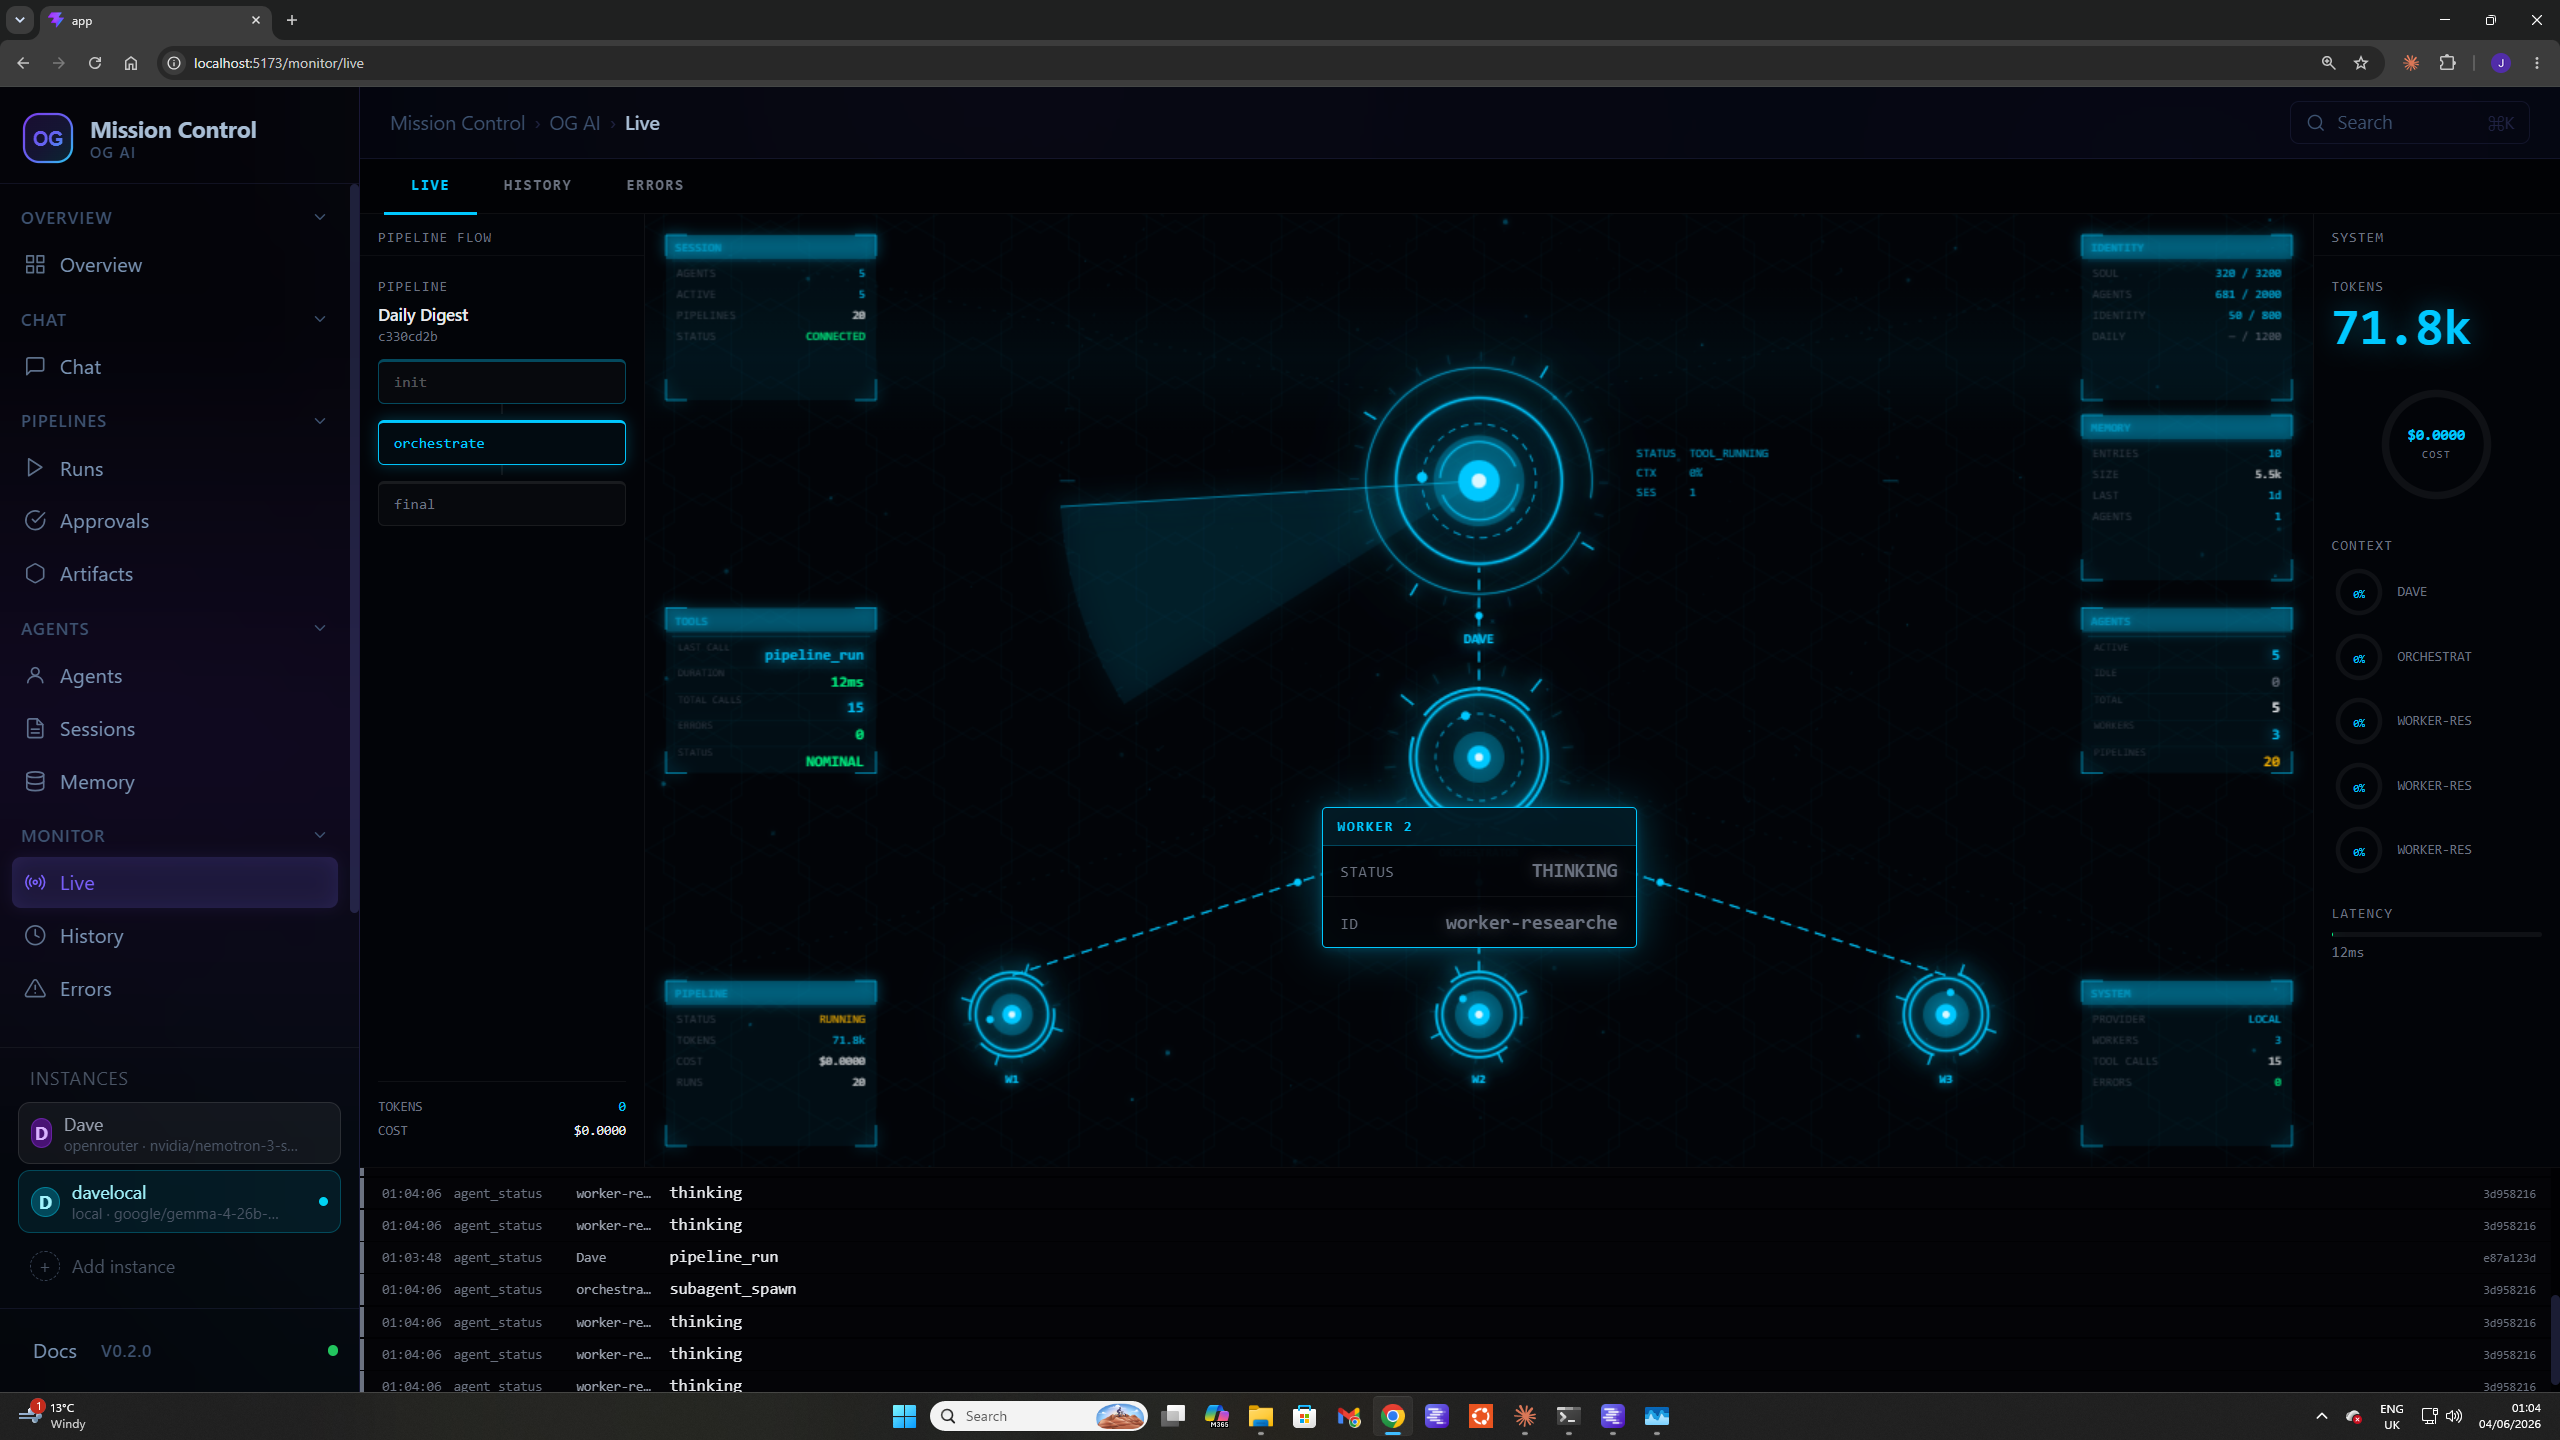Collapse the AGENTS sidebar section
The image size is (2560, 1440).
pyautogui.click(x=320, y=628)
